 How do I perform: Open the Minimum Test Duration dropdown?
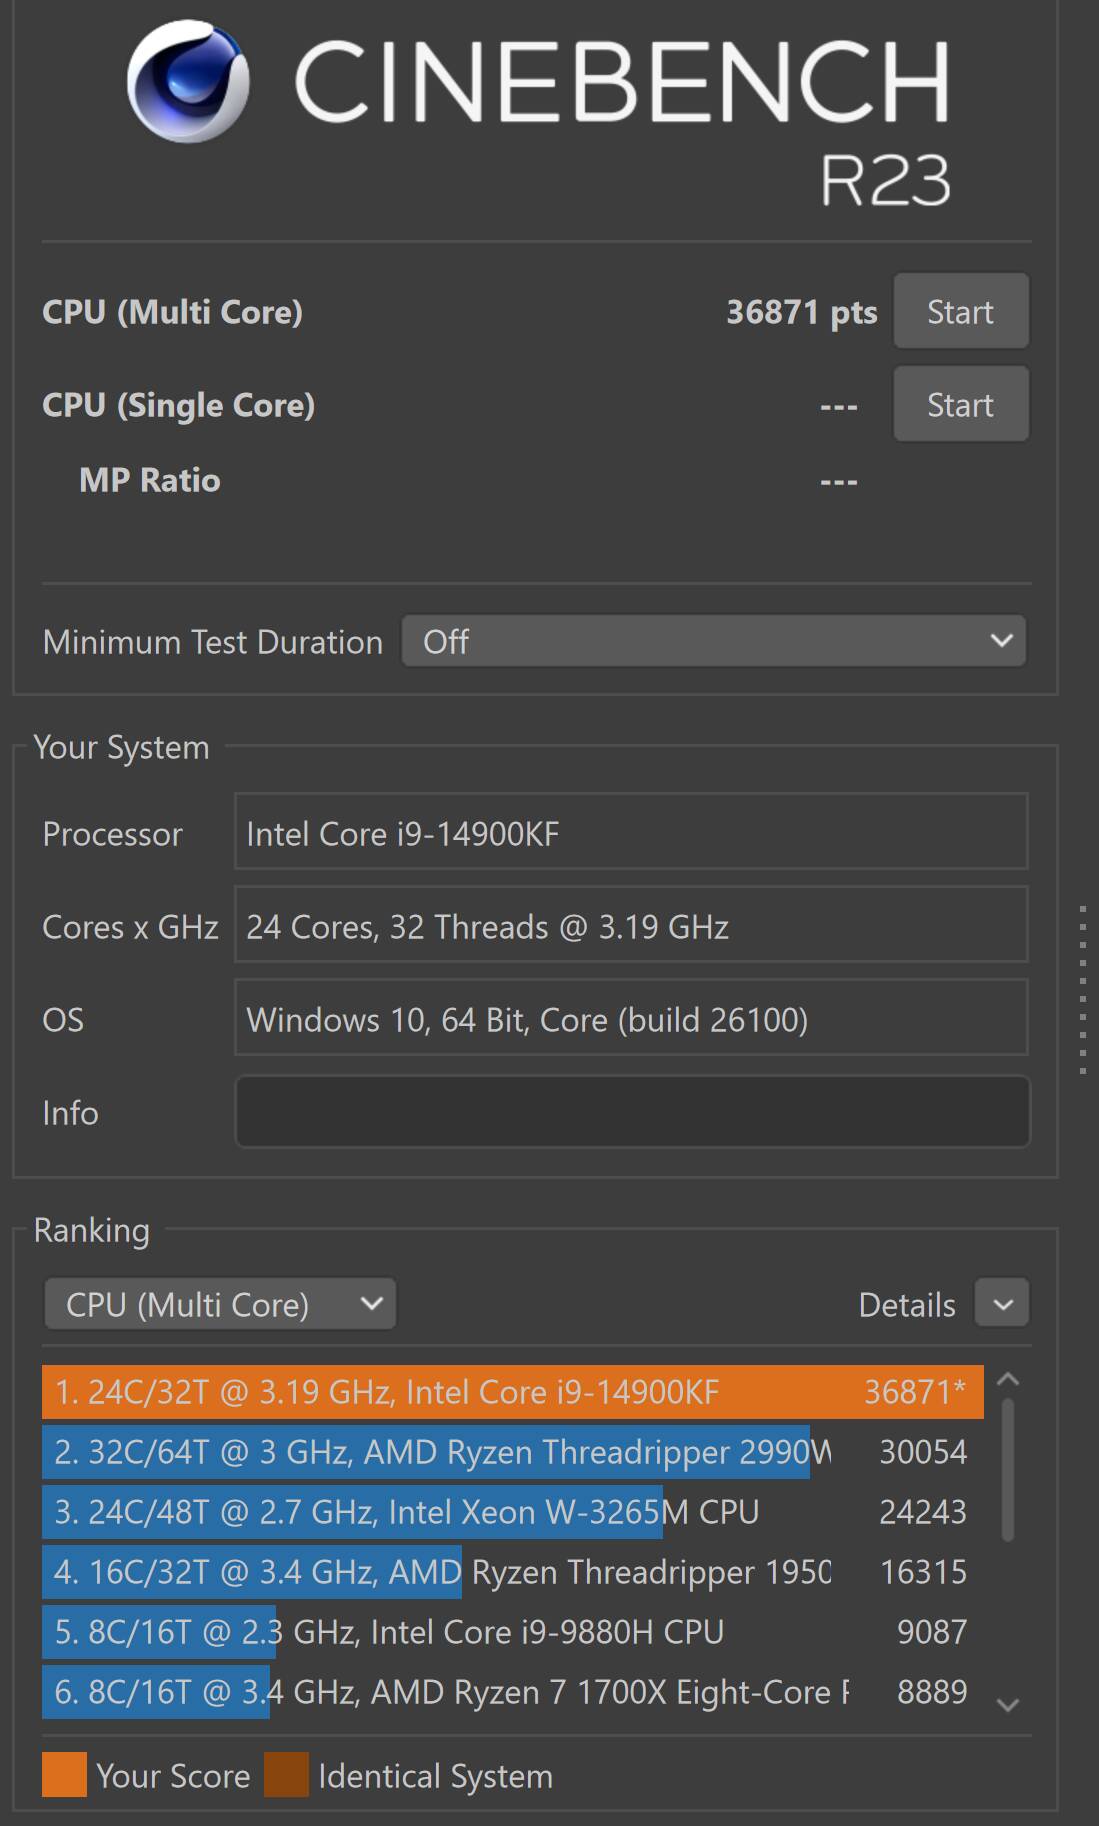714,641
